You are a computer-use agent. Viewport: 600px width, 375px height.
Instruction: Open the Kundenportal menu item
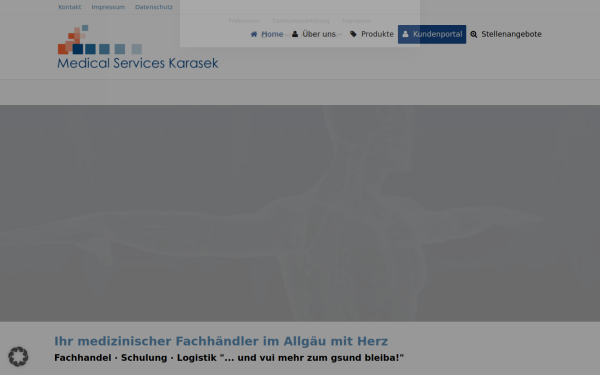pos(432,34)
